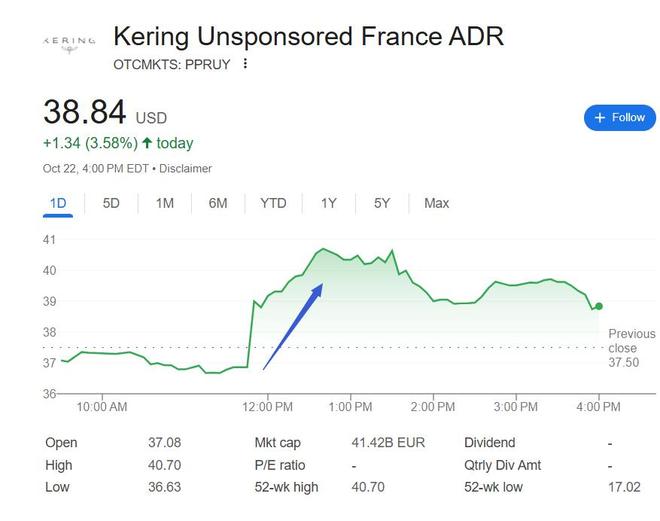Open the Disclaimer link
Screen dimensions: 660x521
185,168
